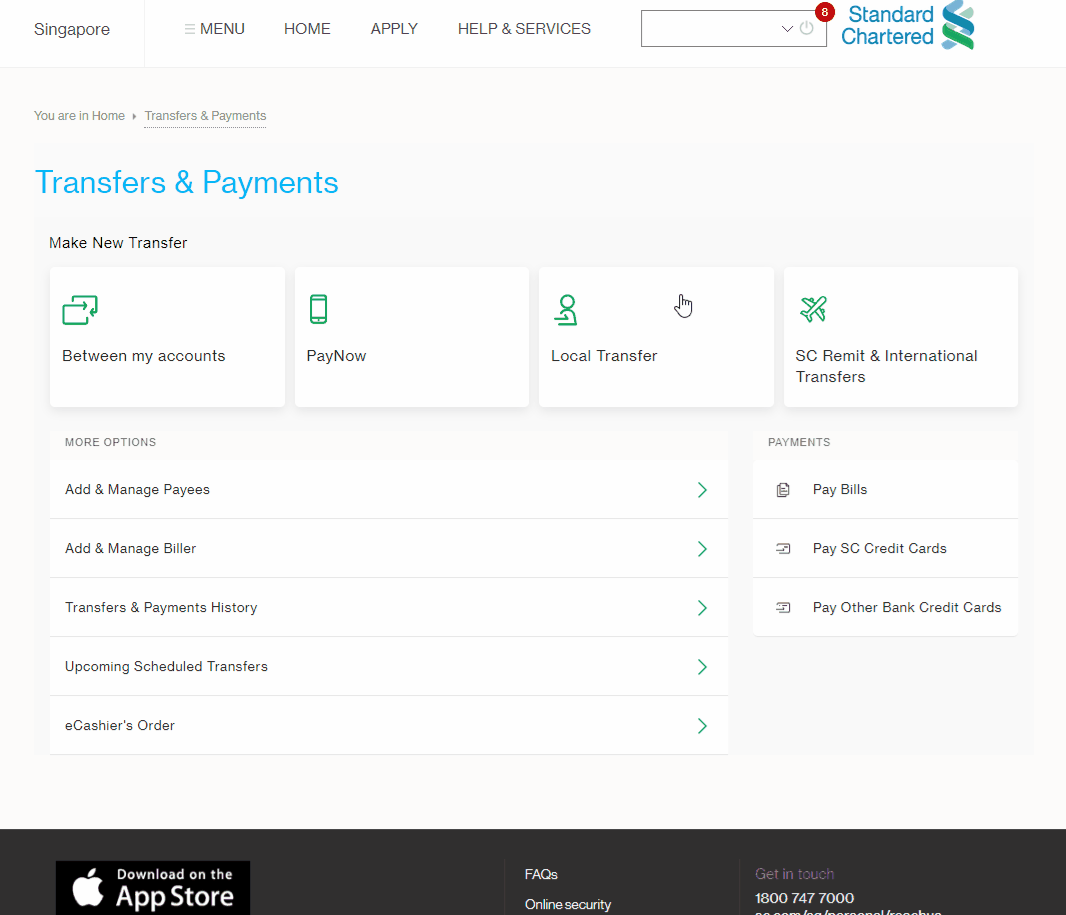The height and width of the screenshot is (915, 1066).
Task: Click the Pay SC Credit Cards icon
Action: click(x=783, y=549)
